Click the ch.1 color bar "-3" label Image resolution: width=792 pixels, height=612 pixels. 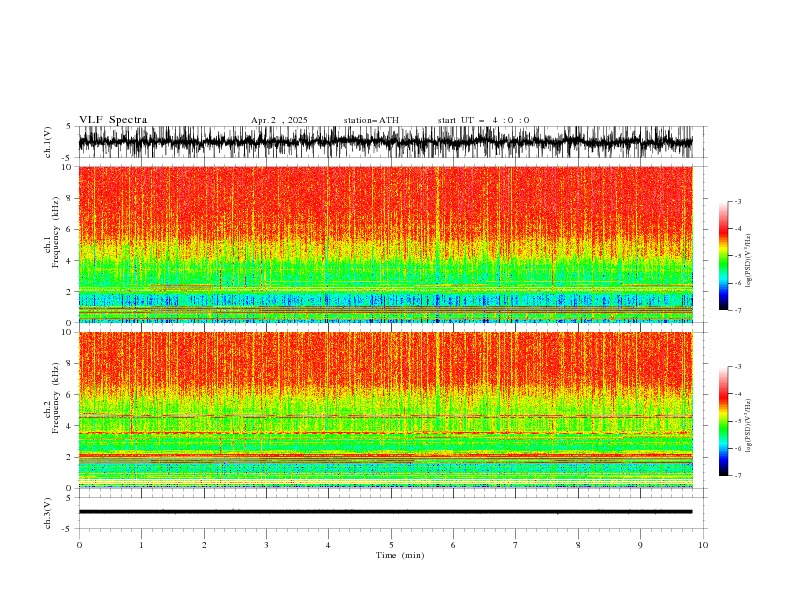pyautogui.click(x=737, y=201)
